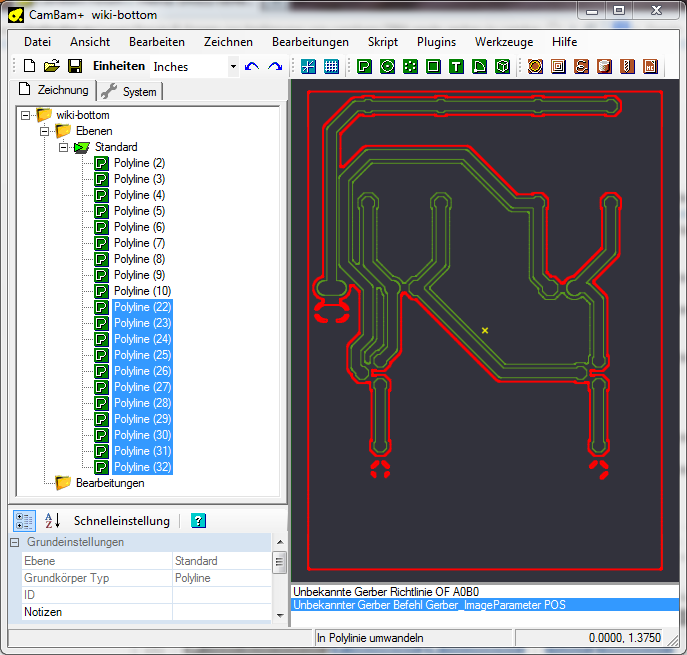Click the Notizen property value field

[221, 612]
